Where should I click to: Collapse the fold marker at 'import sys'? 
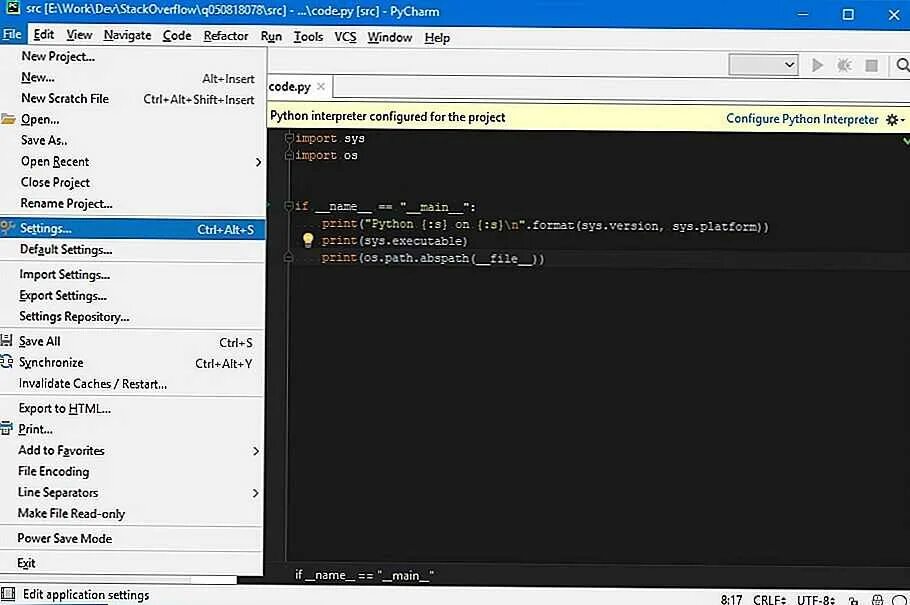point(288,138)
